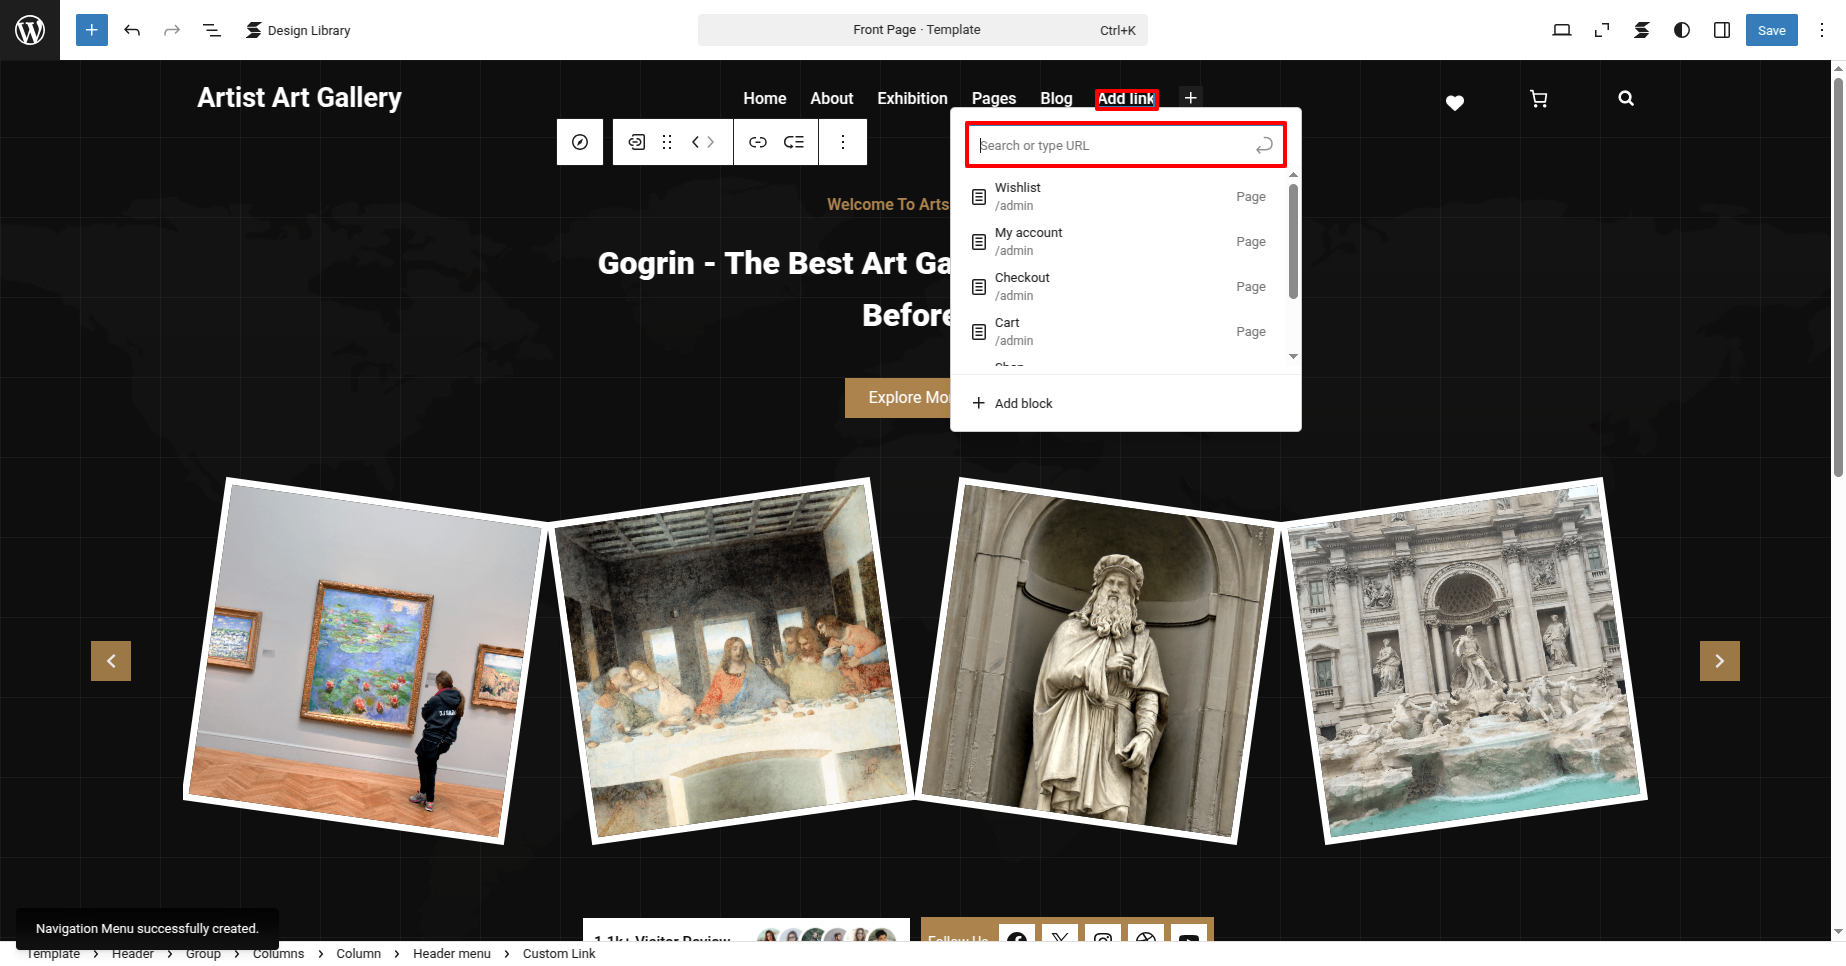
Task: Click the Explore More button
Action: click(x=897, y=398)
